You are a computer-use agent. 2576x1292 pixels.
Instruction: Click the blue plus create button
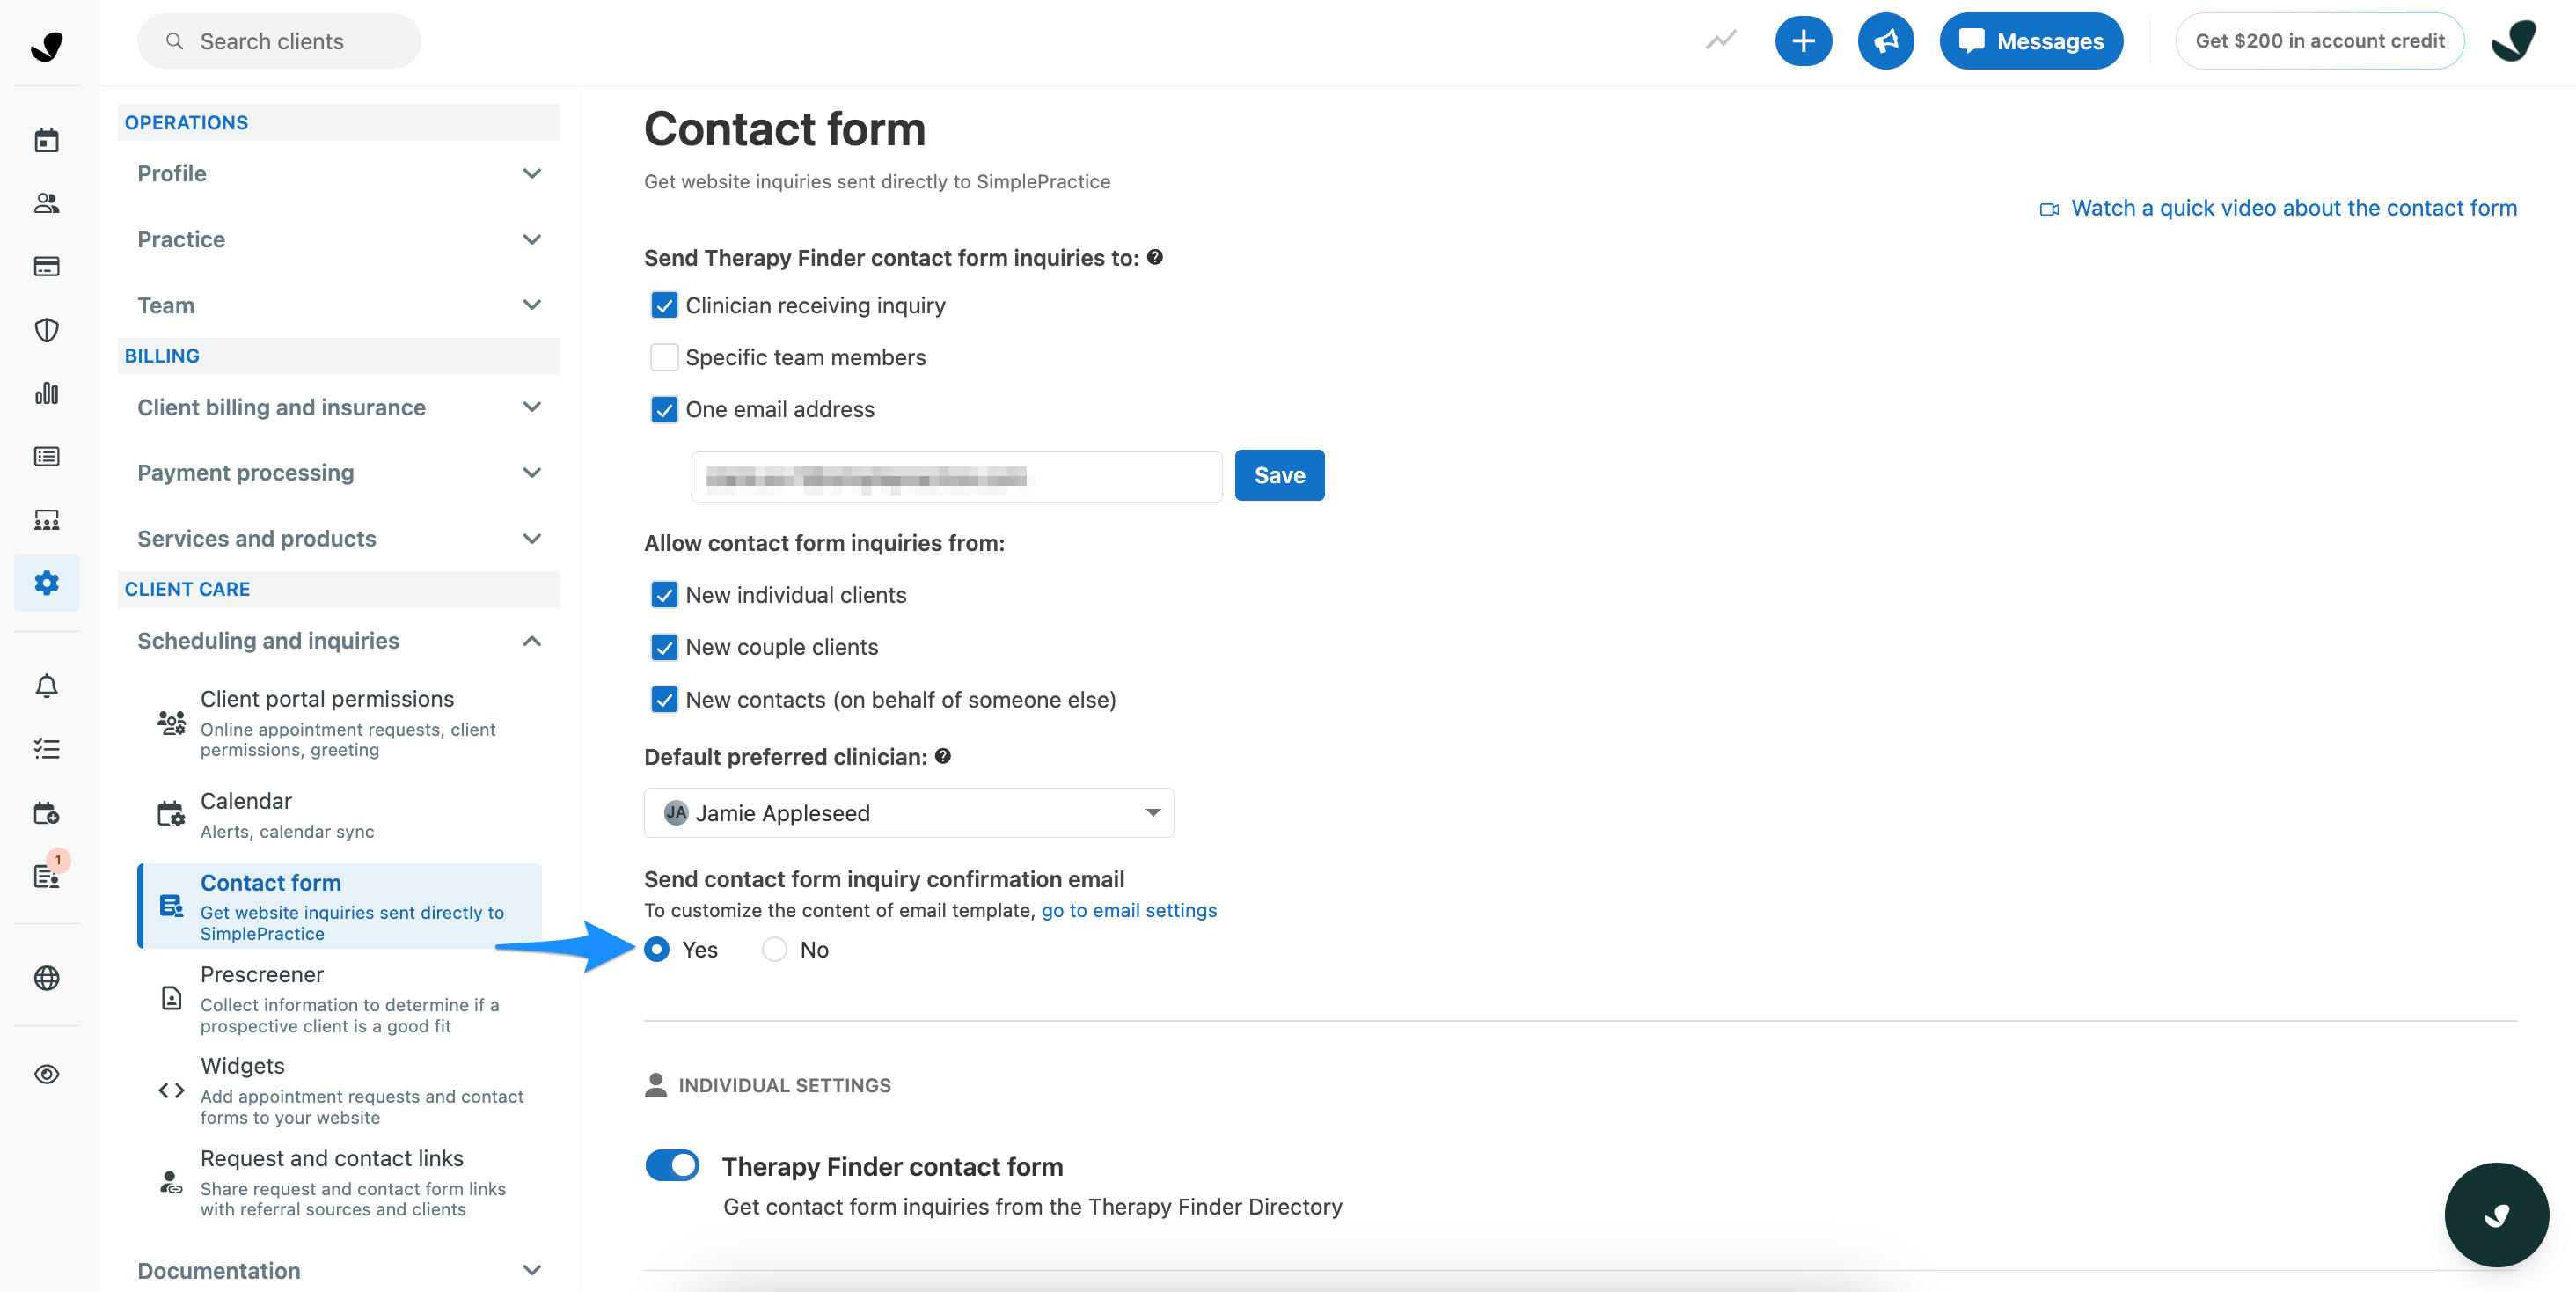pos(1803,41)
